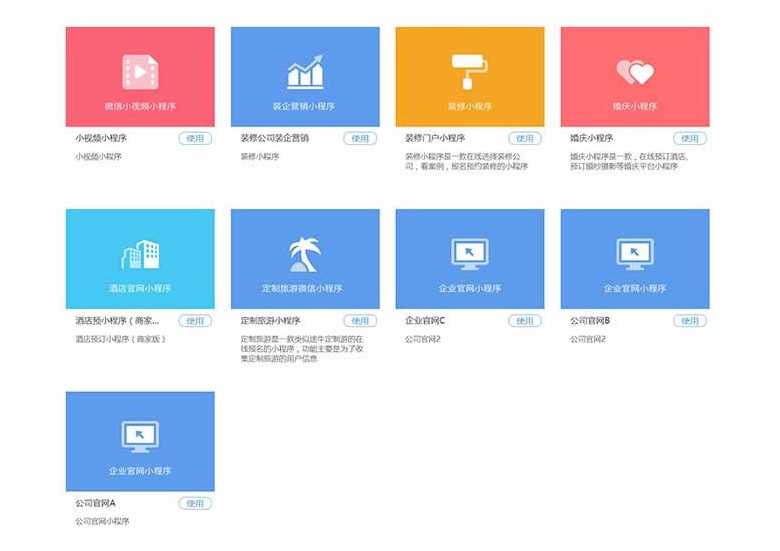The width and height of the screenshot is (780, 551).
Task: Click the monitor icon above 企业官网C
Action: [469, 254]
